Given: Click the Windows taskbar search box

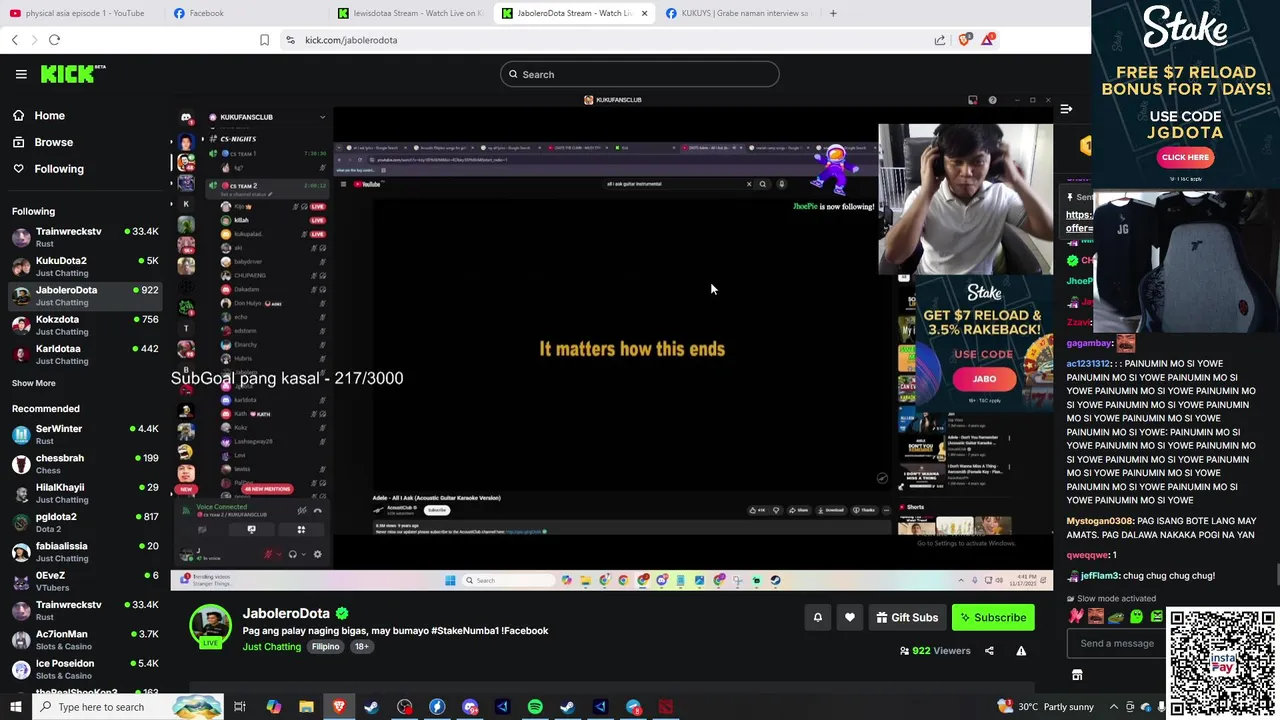Looking at the screenshot, I should click(x=128, y=707).
